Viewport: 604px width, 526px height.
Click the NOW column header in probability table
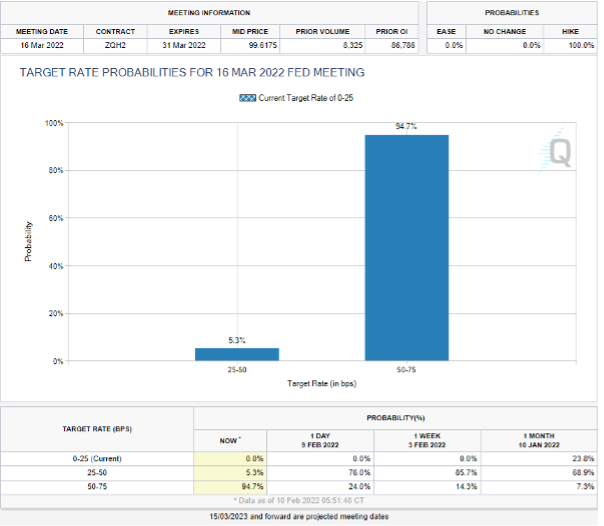pos(230,440)
